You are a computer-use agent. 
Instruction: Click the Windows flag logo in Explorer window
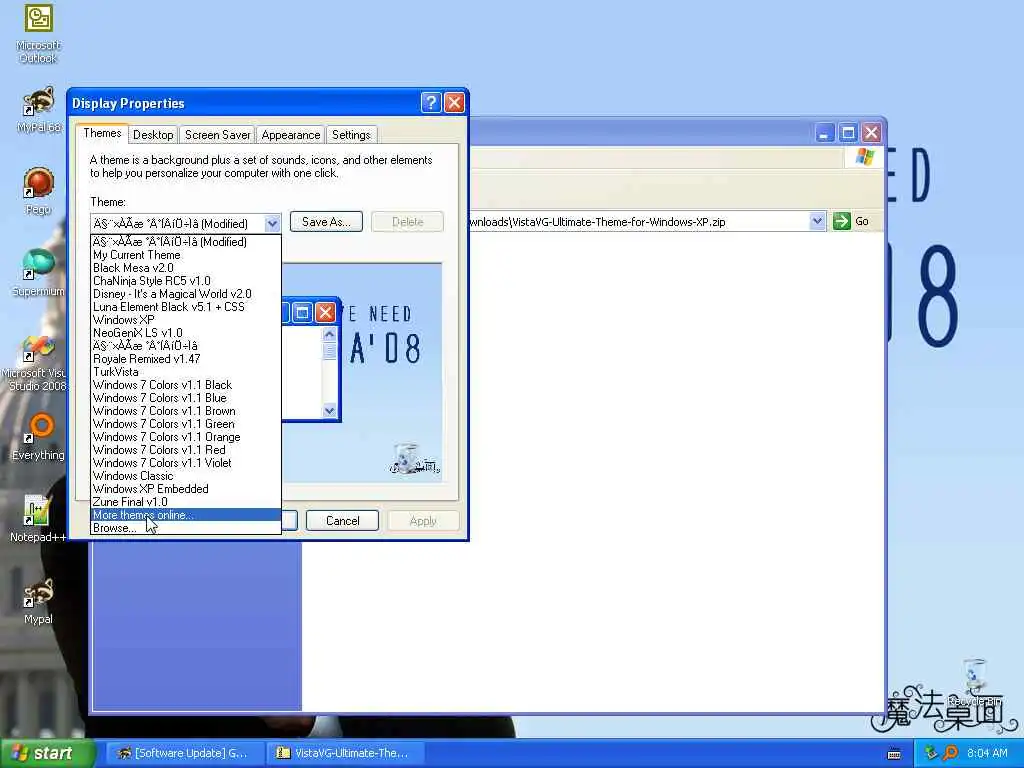[x=864, y=157]
